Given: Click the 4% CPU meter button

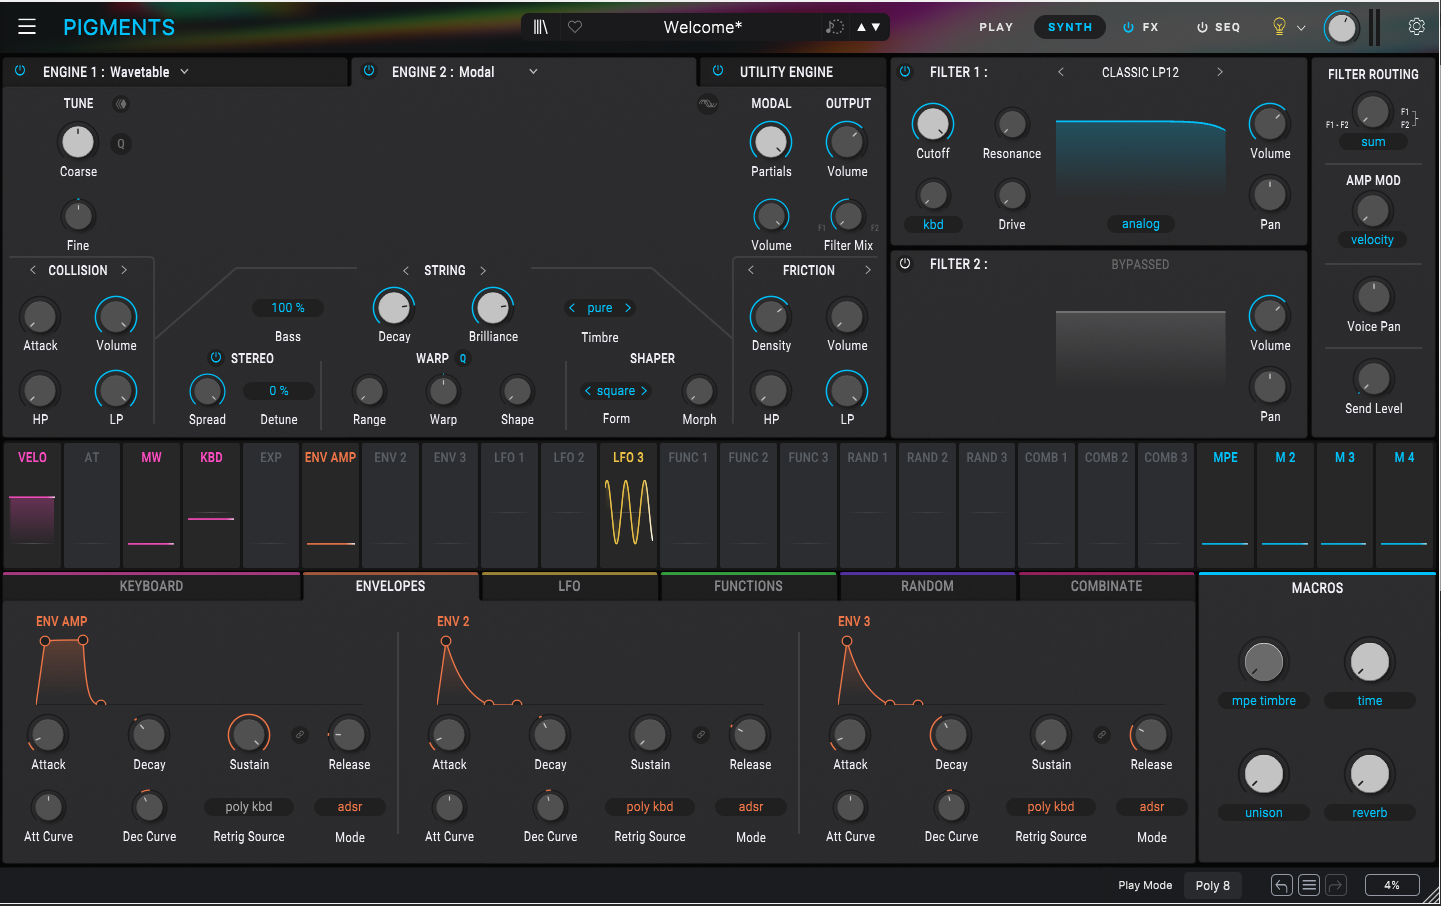Looking at the screenshot, I should [1391, 885].
